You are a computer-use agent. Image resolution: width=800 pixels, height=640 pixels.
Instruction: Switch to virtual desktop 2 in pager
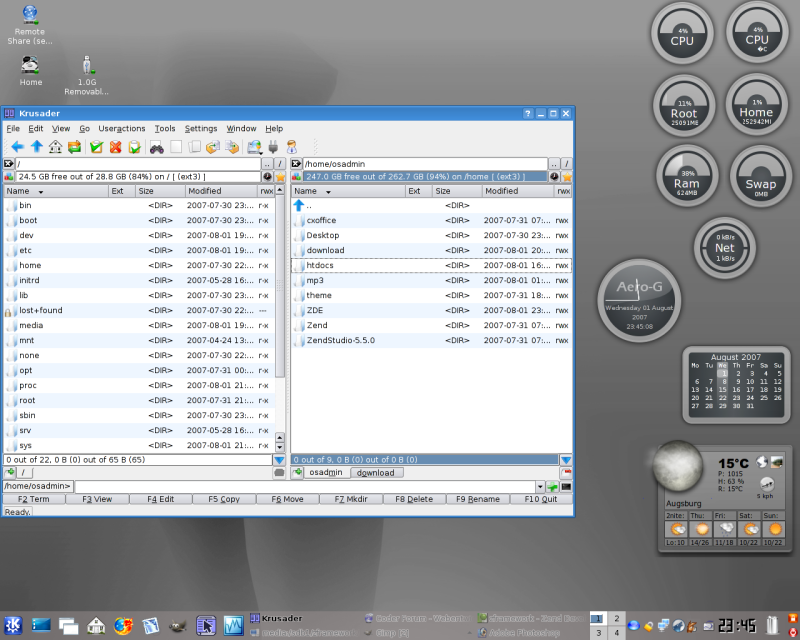coord(618,618)
